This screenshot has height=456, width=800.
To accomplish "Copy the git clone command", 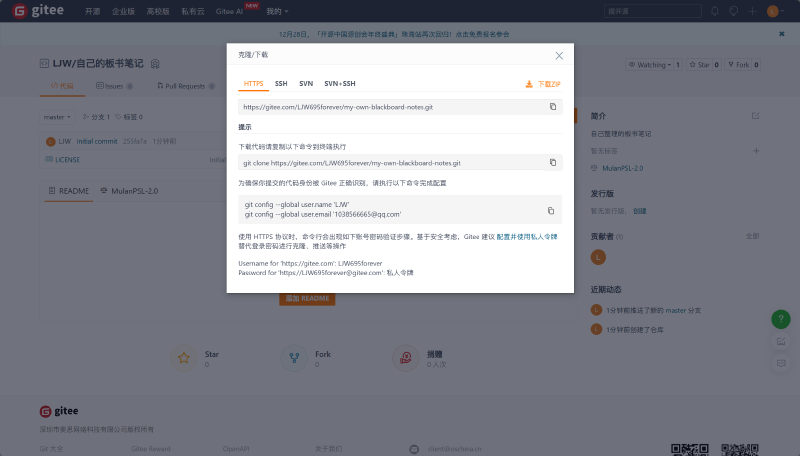I will click(553, 162).
